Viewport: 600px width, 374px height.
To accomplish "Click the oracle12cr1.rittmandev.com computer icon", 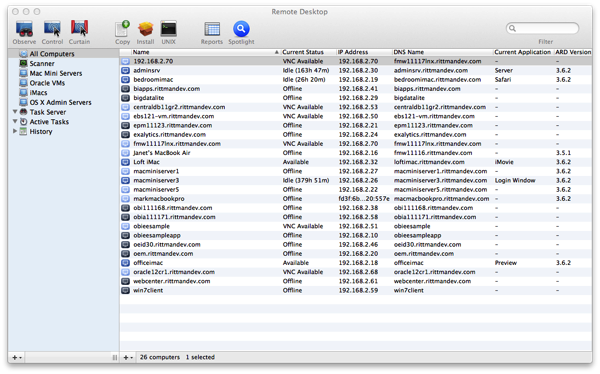I will (x=125, y=272).
